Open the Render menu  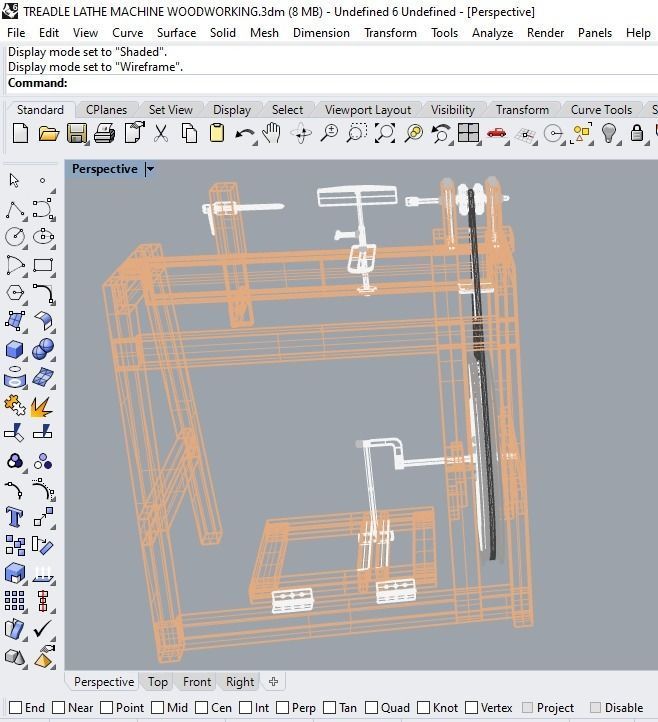tap(546, 33)
